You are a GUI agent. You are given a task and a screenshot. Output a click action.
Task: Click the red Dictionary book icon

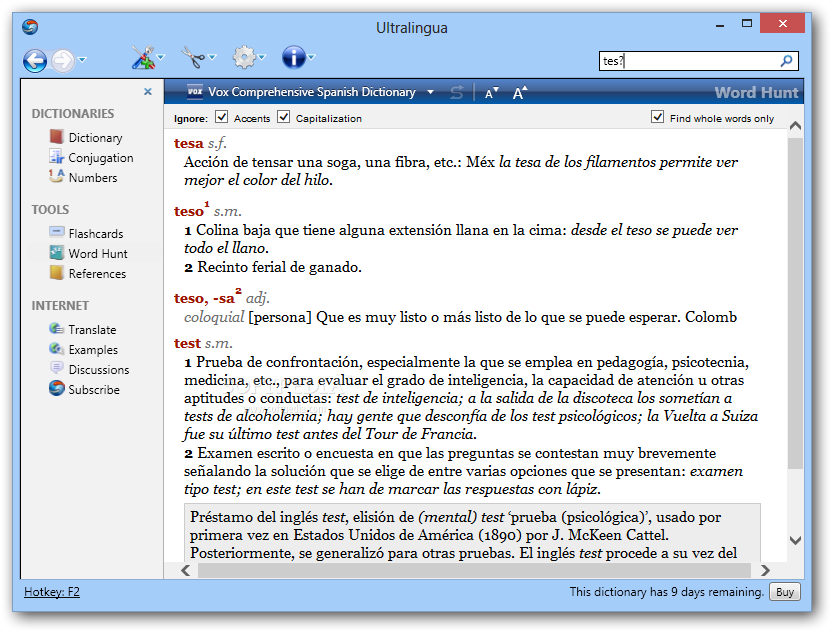57,137
